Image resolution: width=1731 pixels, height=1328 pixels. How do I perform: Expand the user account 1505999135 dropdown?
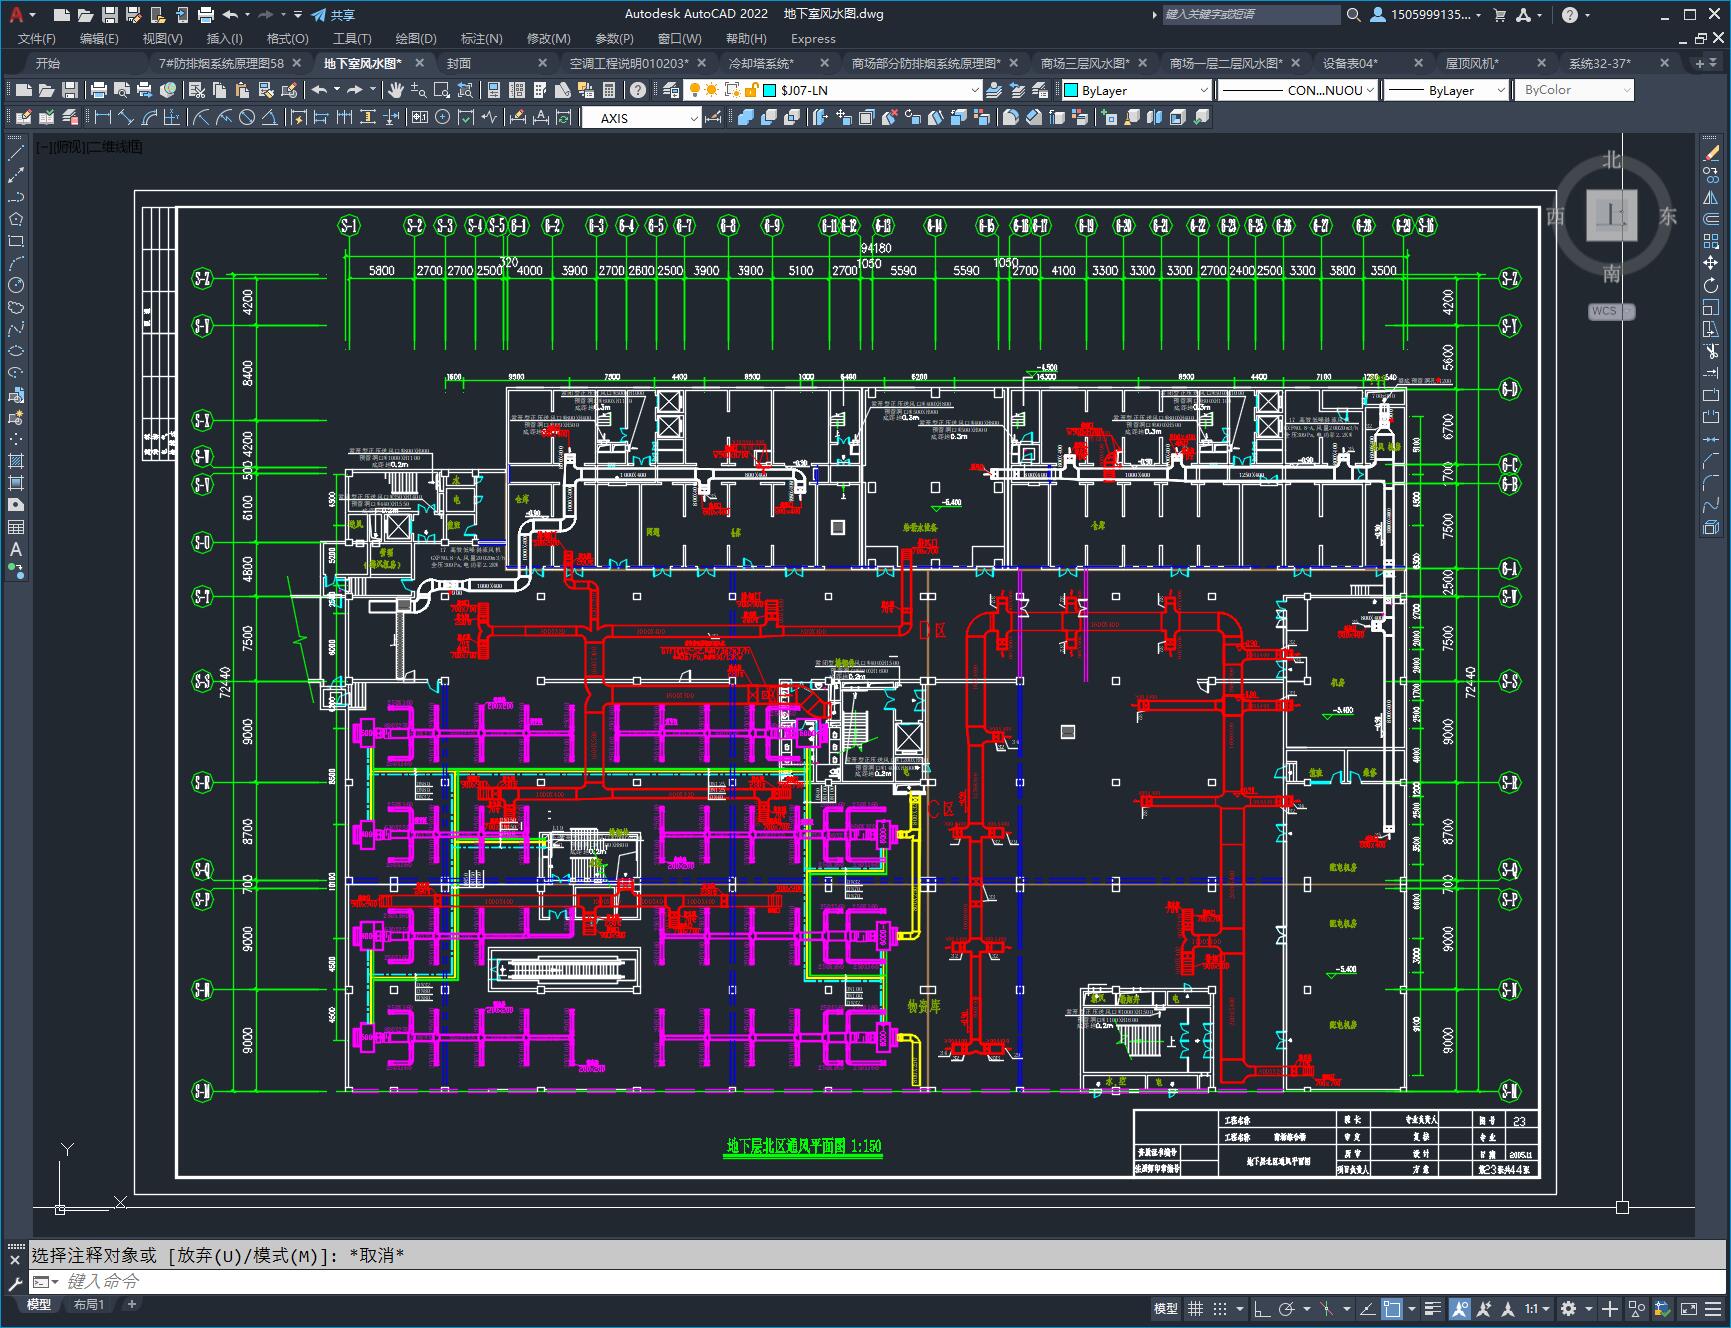pyautogui.click(x=1427, y=14)
